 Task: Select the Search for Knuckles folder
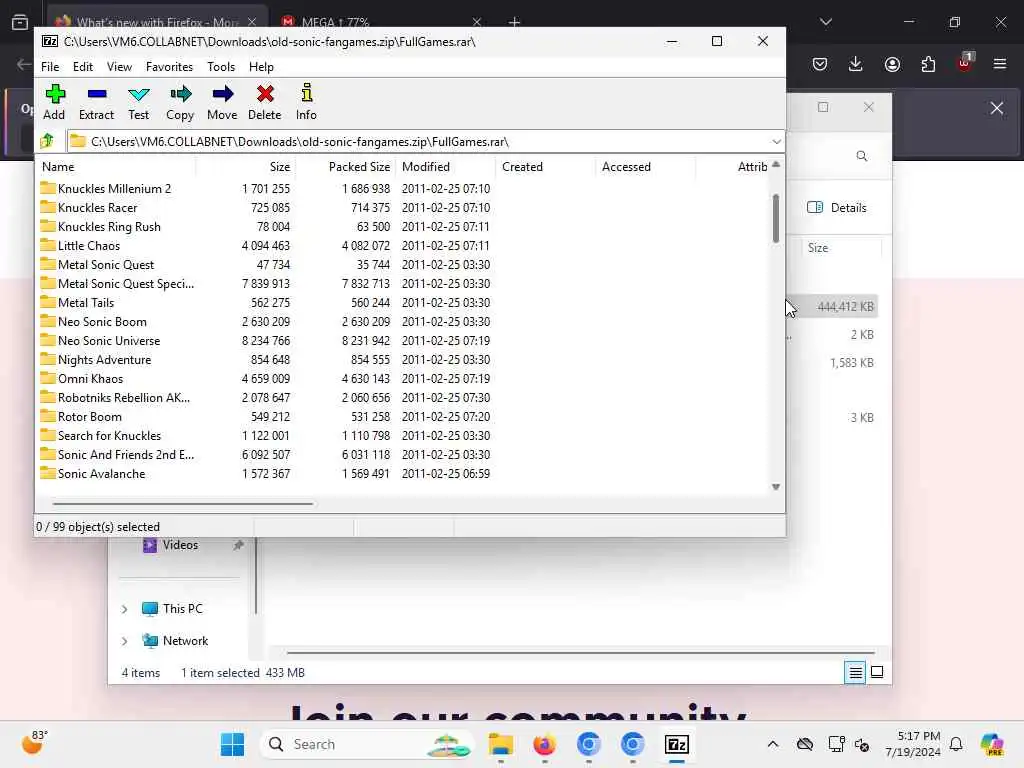[x=109, y=436]
